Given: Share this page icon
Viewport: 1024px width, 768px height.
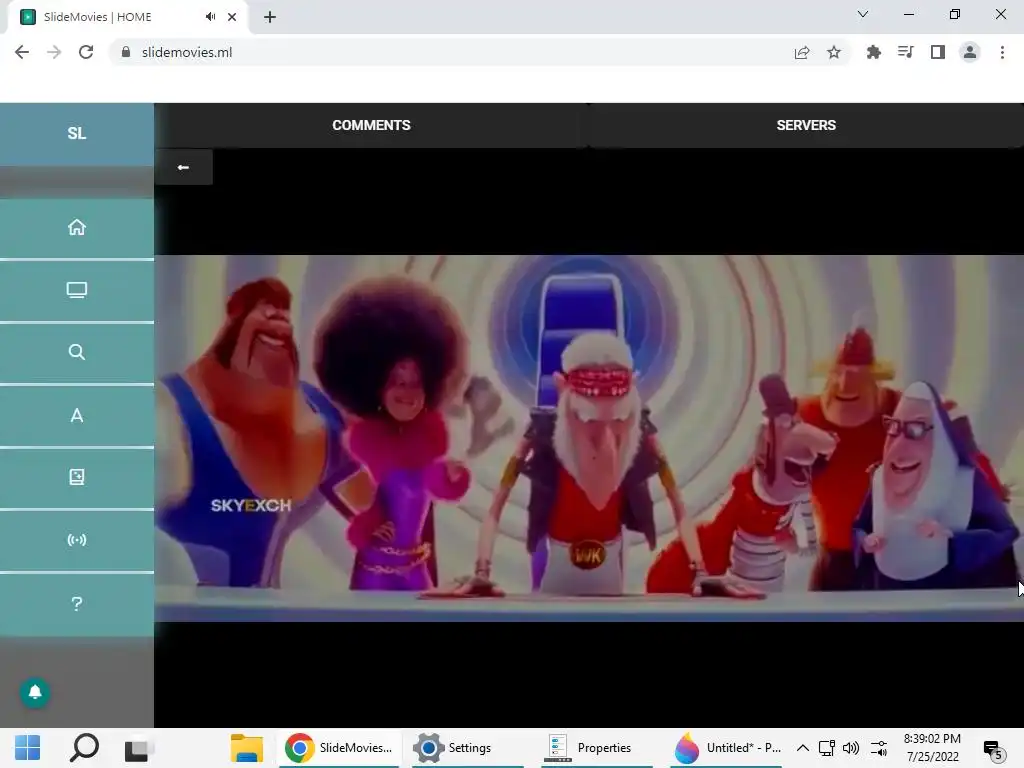Looking at the screenshot, I should point(802,52).
